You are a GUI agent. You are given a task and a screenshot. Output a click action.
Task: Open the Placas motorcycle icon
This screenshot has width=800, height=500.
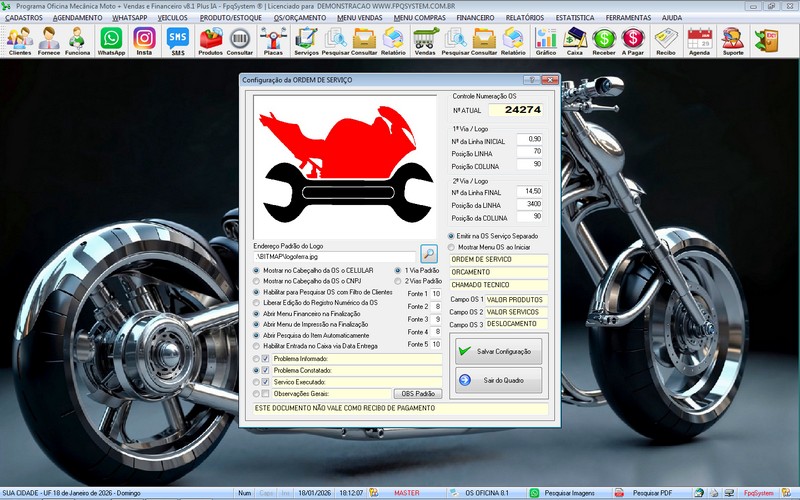click(x=273, y=40)
